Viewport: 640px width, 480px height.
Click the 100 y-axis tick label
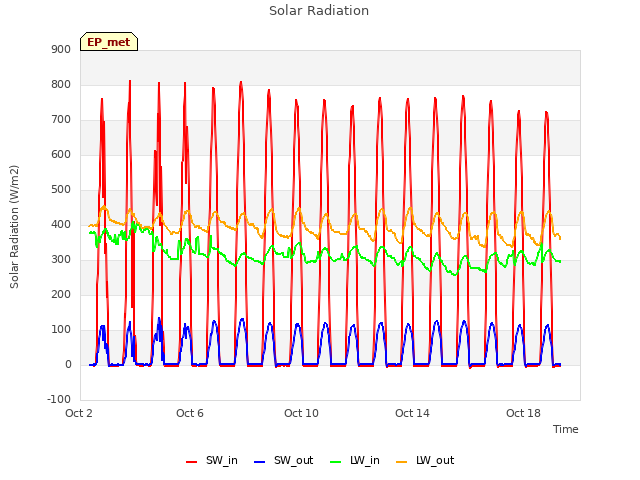point(61,329)
